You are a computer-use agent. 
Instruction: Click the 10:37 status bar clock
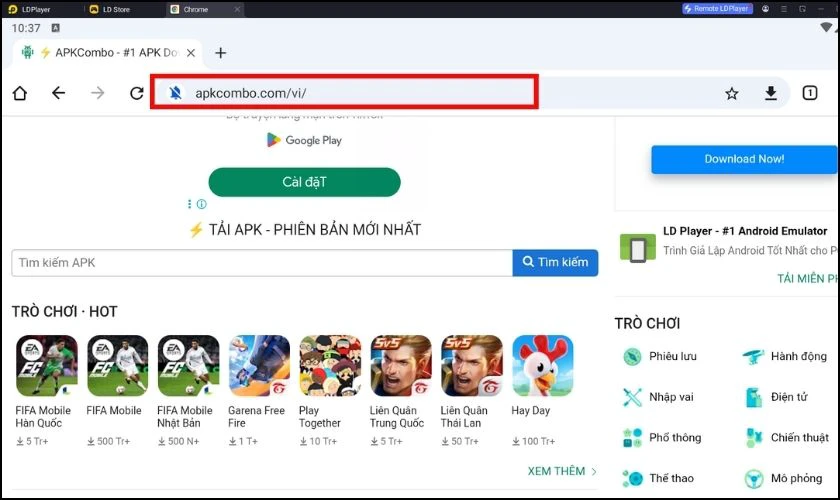26,28
